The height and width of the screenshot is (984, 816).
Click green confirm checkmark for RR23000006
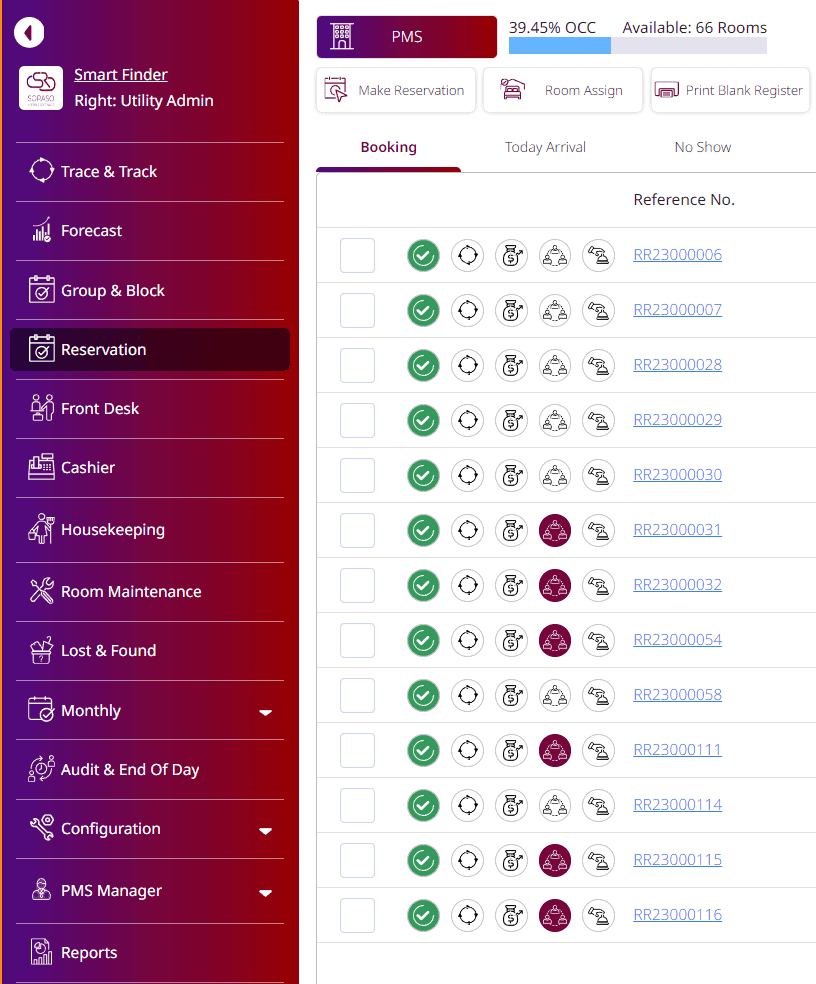coord(423,255)
